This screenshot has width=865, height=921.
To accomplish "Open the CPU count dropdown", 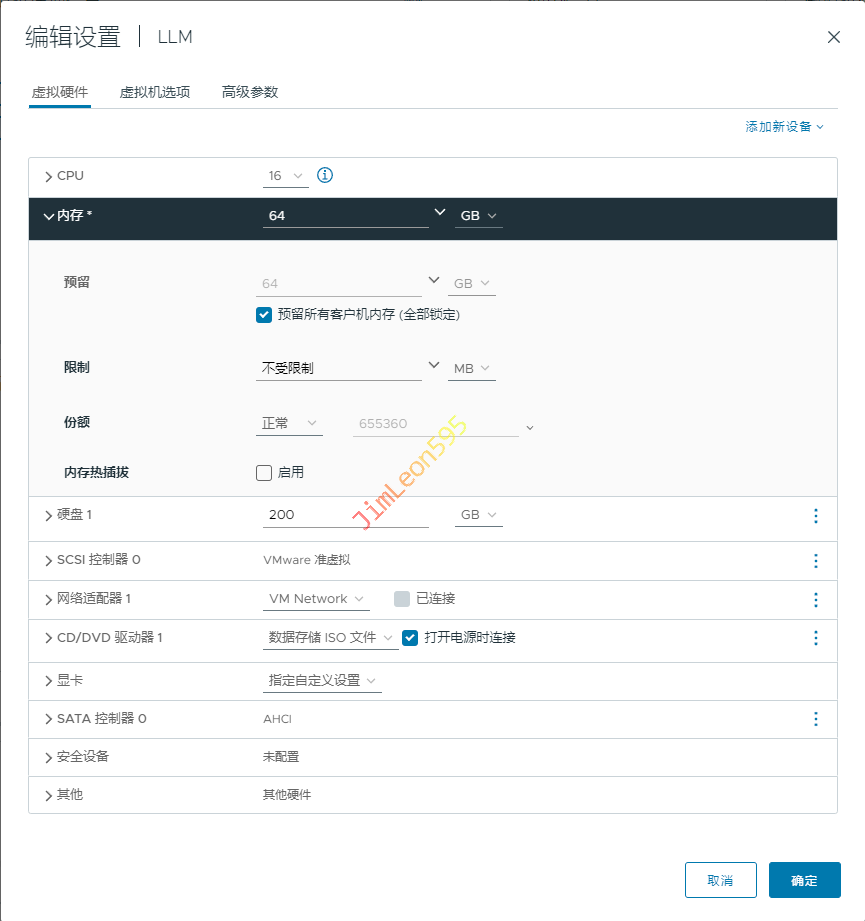I will pyautogui.click(x=286, y=176).
